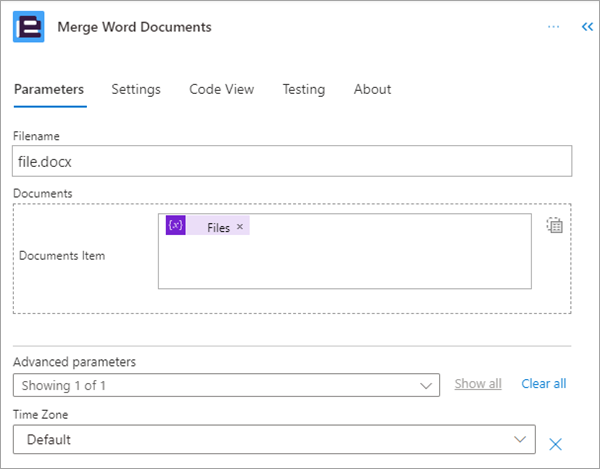Viewport: 600px width, 469px height.
Task: Expand the Advanced parameters dropdown
Action: point(227,385)
